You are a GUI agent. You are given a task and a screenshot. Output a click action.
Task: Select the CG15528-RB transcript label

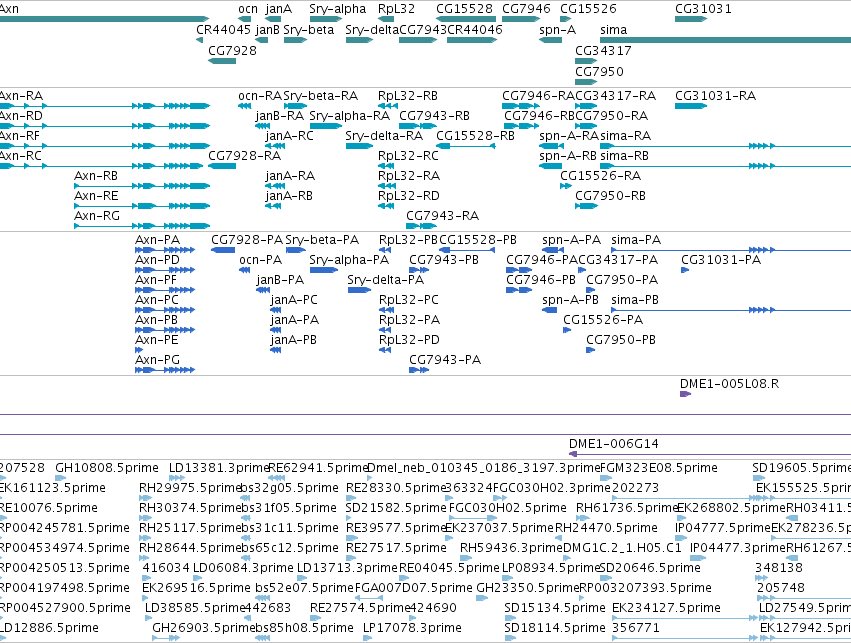click(x=475, y=136)
